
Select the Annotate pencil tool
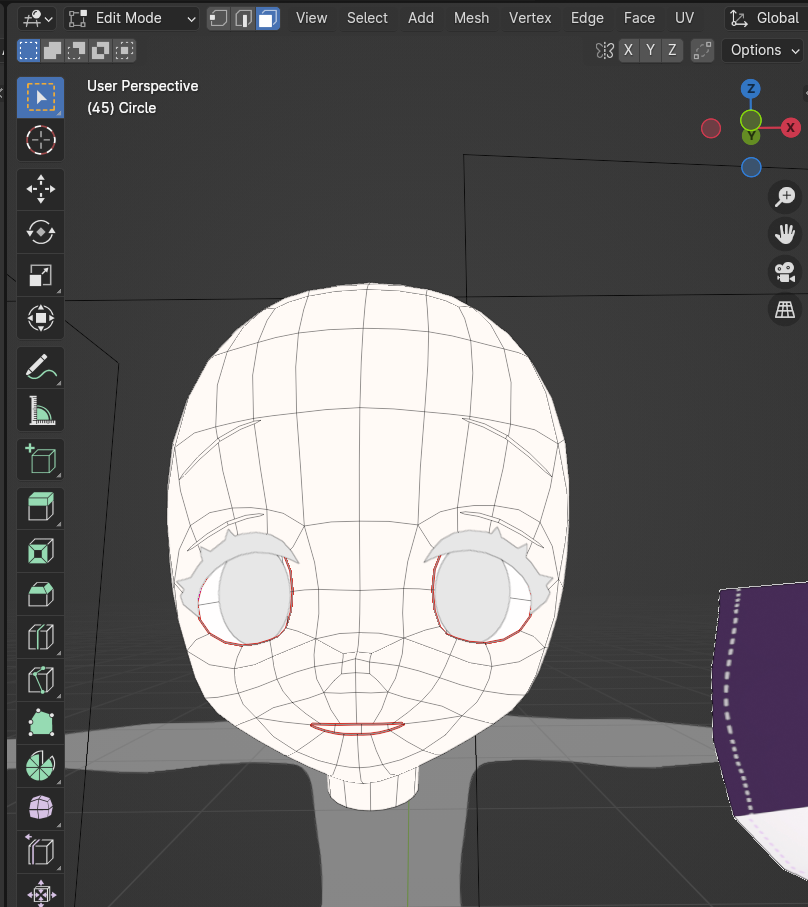point(40,367)
